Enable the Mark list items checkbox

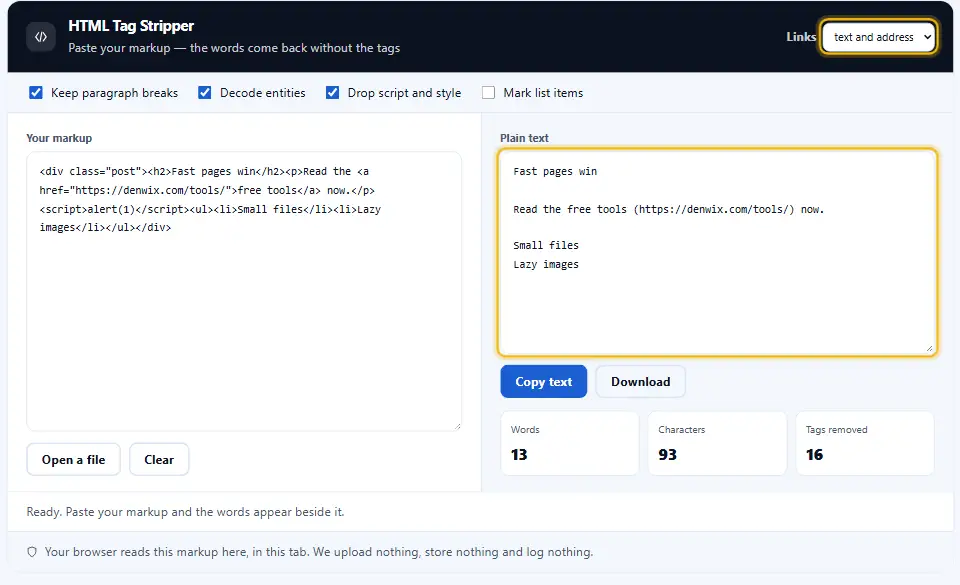click(x=488, y=92)
